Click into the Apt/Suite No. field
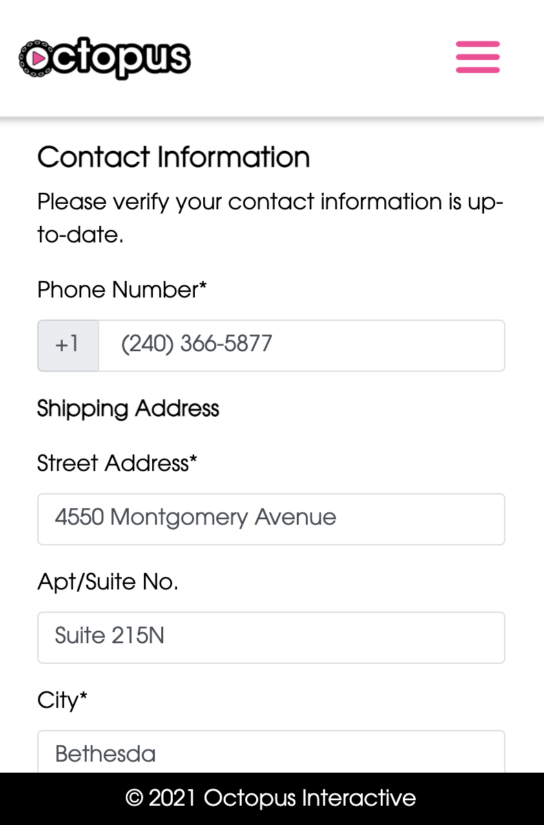 271,637
